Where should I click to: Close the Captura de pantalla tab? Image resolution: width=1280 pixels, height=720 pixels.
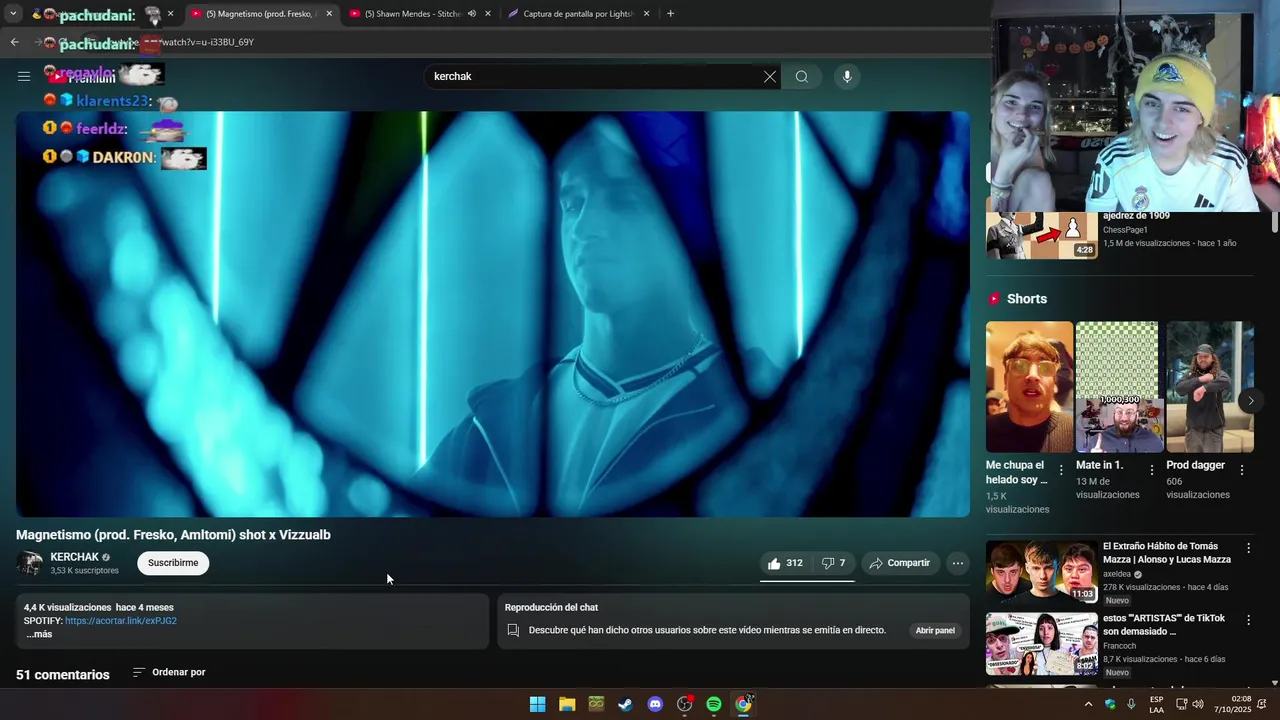point(646,14)
